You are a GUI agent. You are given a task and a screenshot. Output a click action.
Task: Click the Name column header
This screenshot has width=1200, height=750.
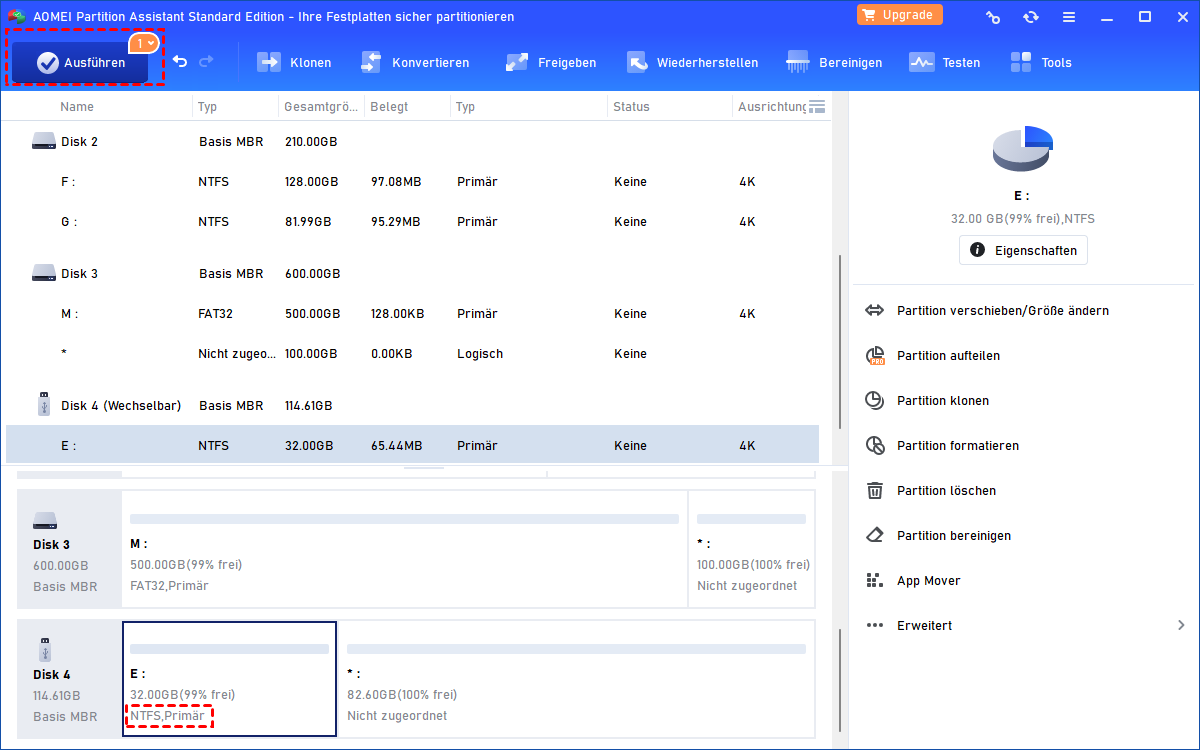[77, 106]
